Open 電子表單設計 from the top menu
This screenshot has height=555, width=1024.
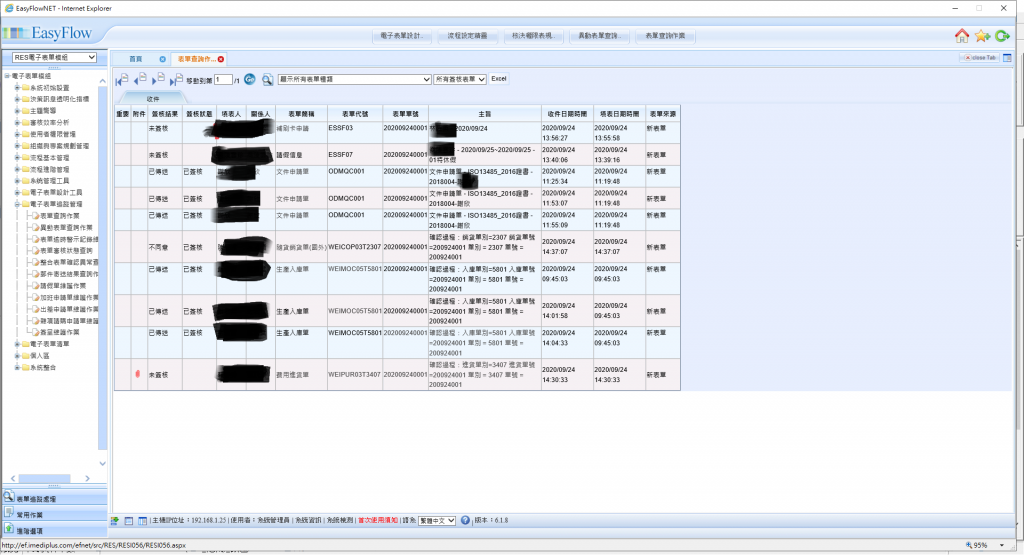(402, 36)
